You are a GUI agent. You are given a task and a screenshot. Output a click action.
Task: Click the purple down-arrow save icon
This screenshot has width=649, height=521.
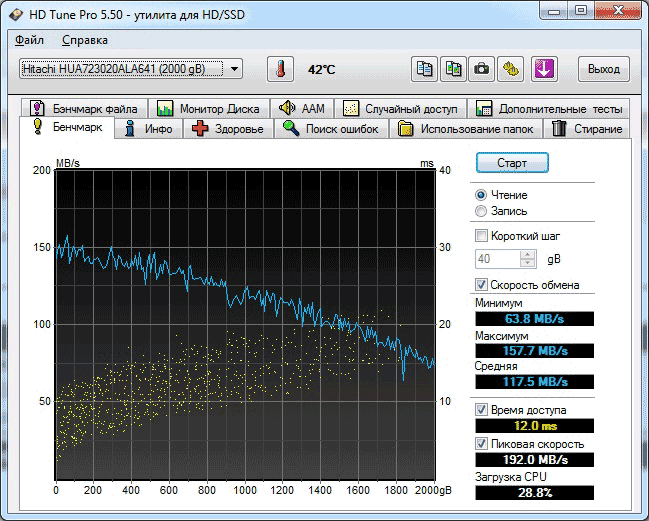(x=543, y=69)
